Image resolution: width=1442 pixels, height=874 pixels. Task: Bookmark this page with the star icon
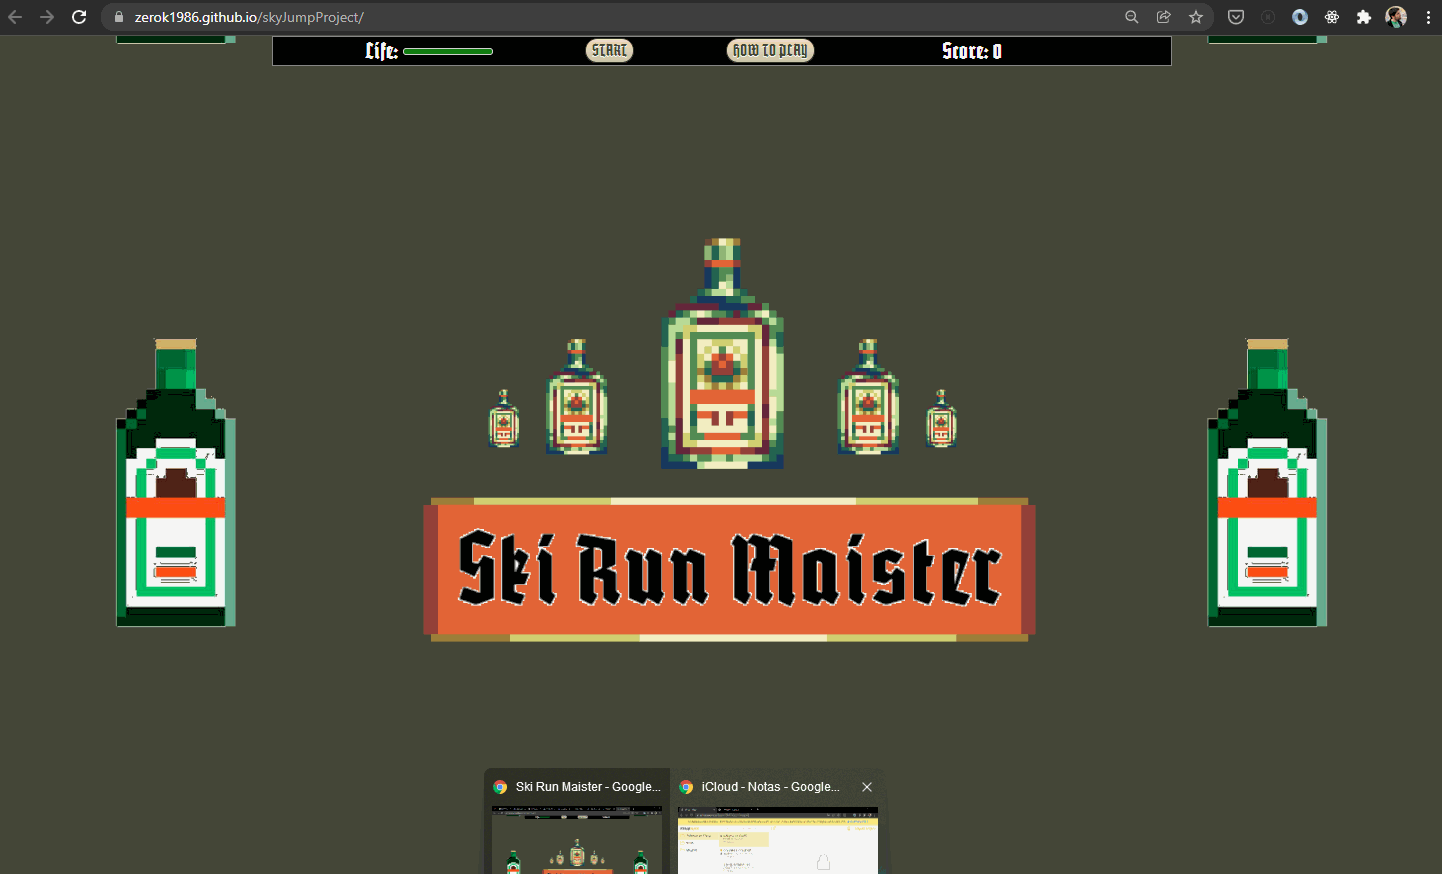(x=1196, y=17)
